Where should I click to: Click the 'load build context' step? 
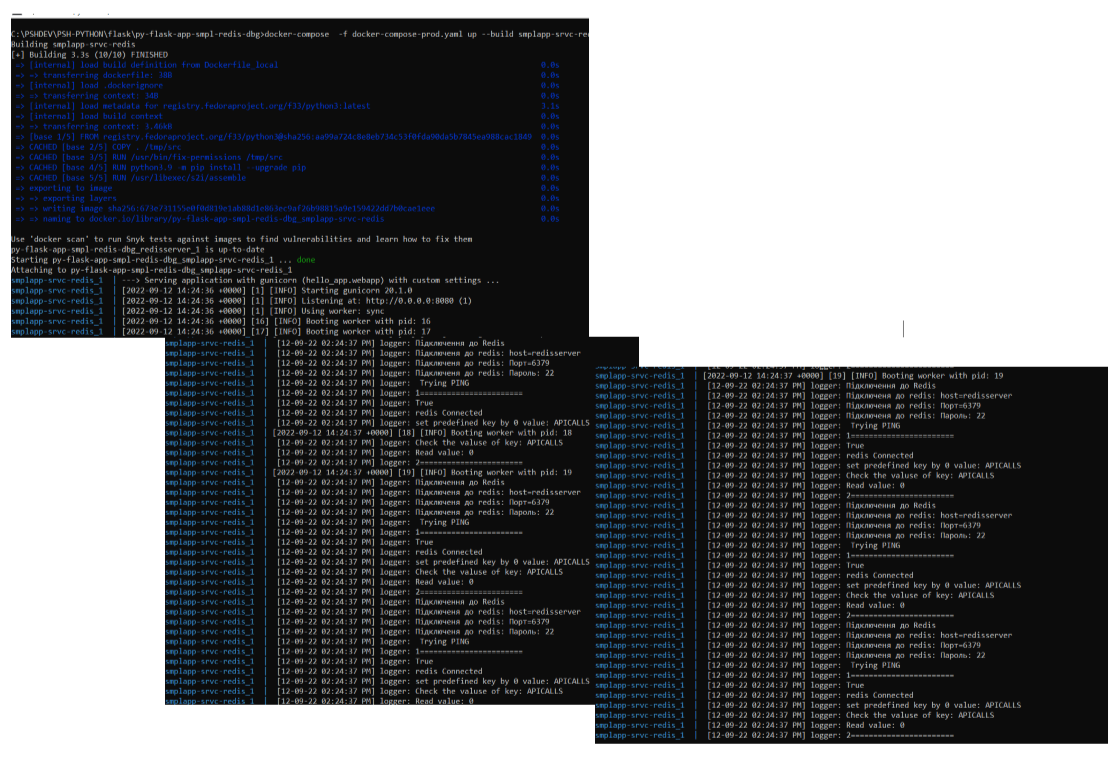point(94,116)
